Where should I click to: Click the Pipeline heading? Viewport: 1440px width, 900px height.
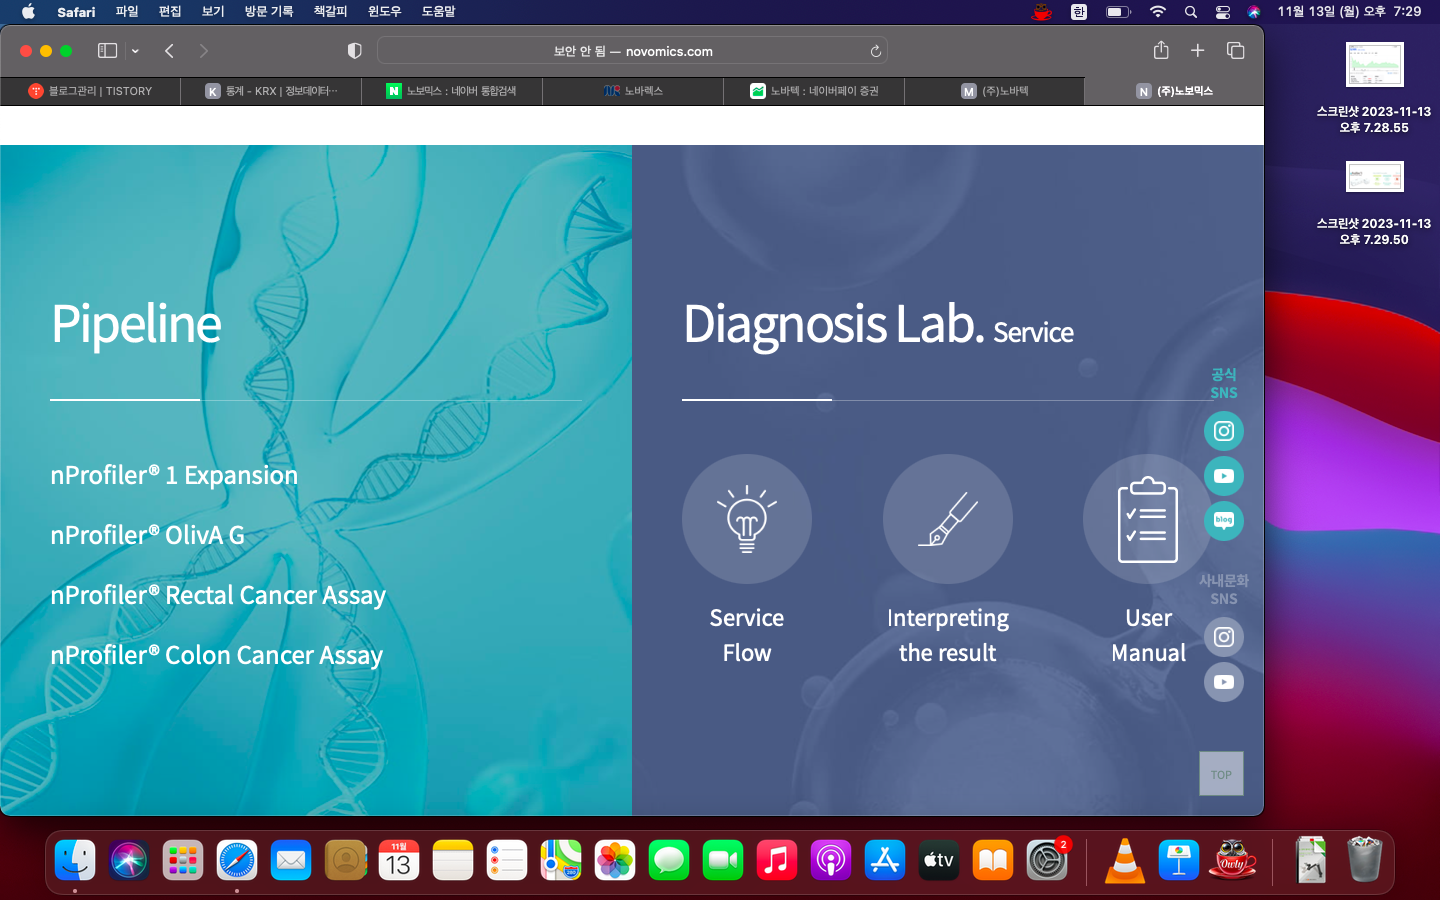[x=136, y=324]
